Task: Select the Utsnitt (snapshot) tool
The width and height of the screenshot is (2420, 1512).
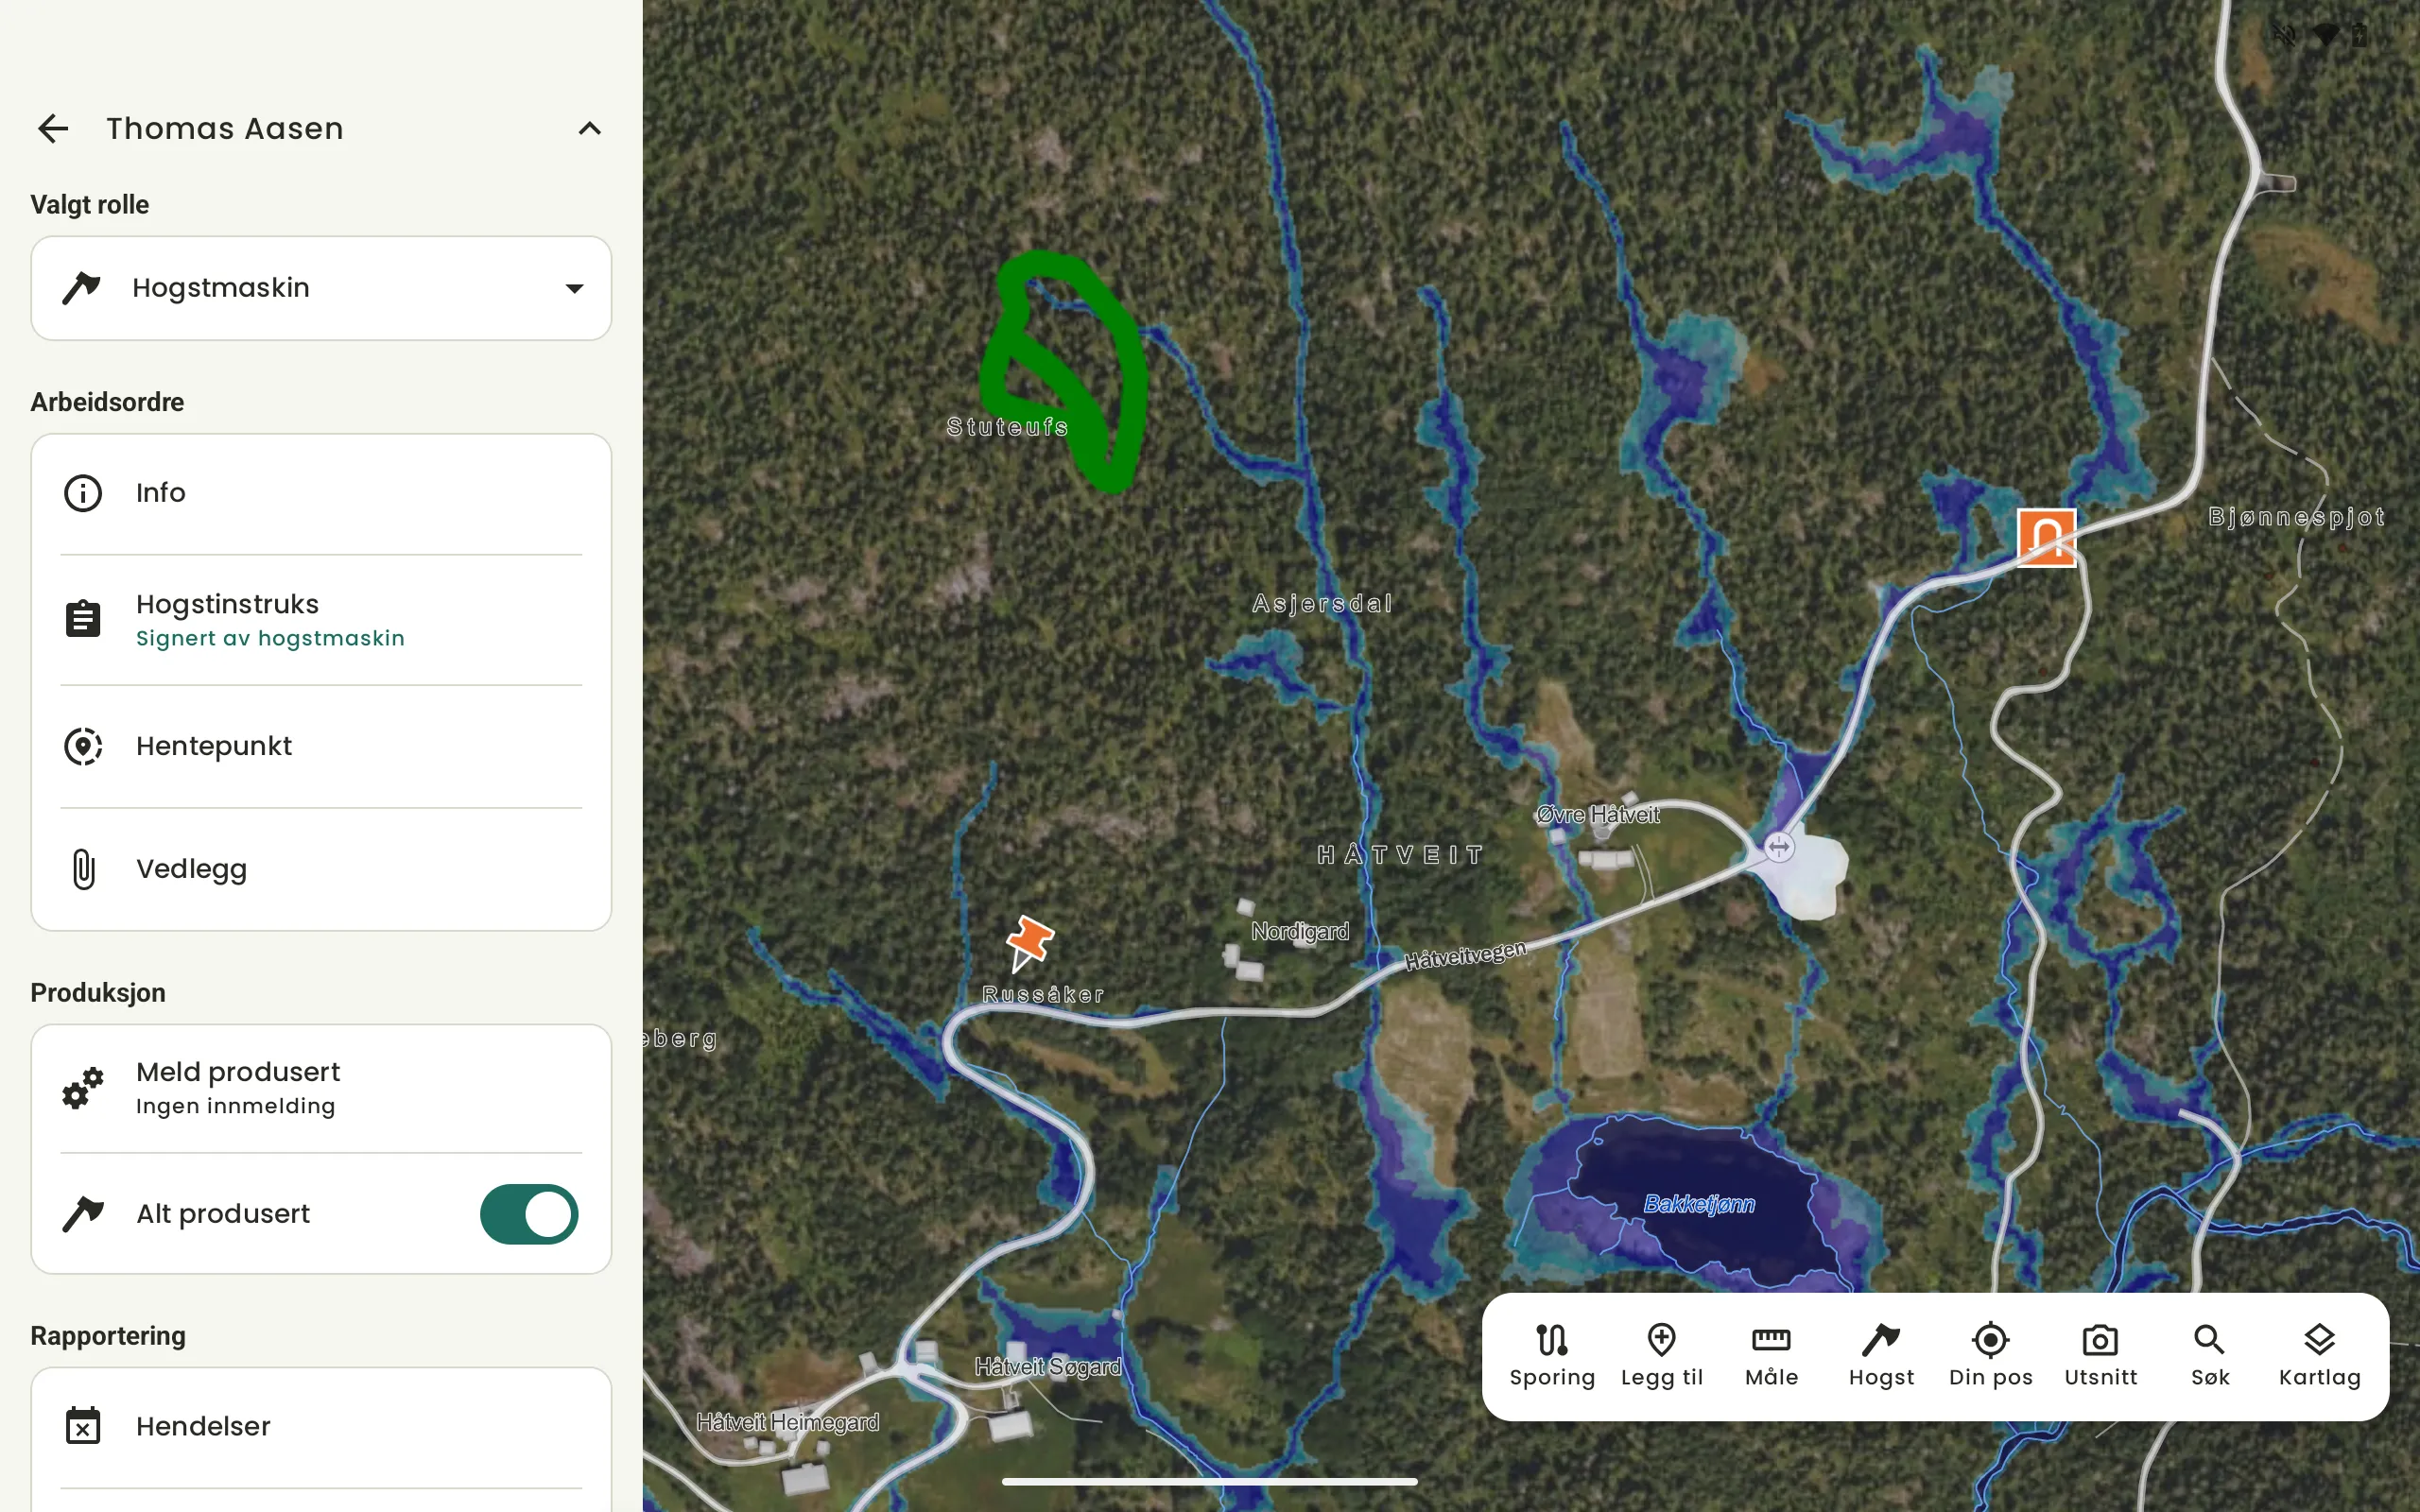Action: coord(2100,1355)
